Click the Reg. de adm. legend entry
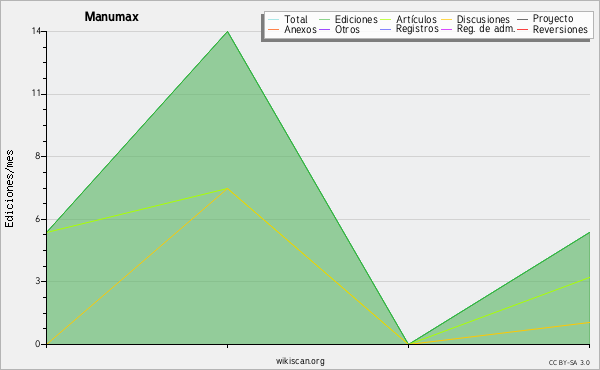Screen dimensions: 600x370 pyautogui.click(x=478, y=29)
